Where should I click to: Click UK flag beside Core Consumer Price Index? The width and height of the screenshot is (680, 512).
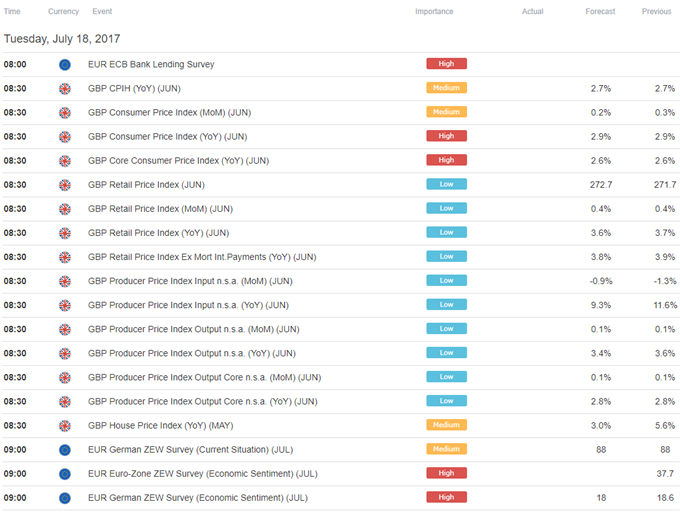(65, 161)
